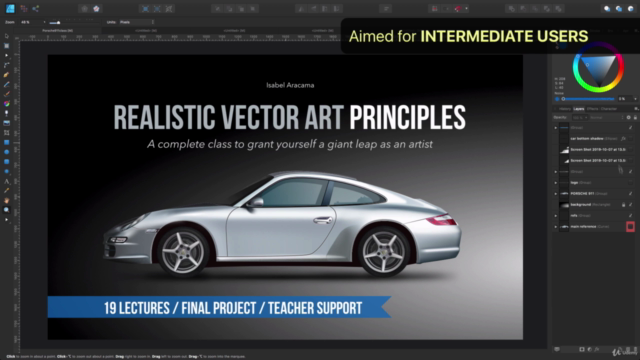Switch to the Export persona

click(x=36, y=9)
